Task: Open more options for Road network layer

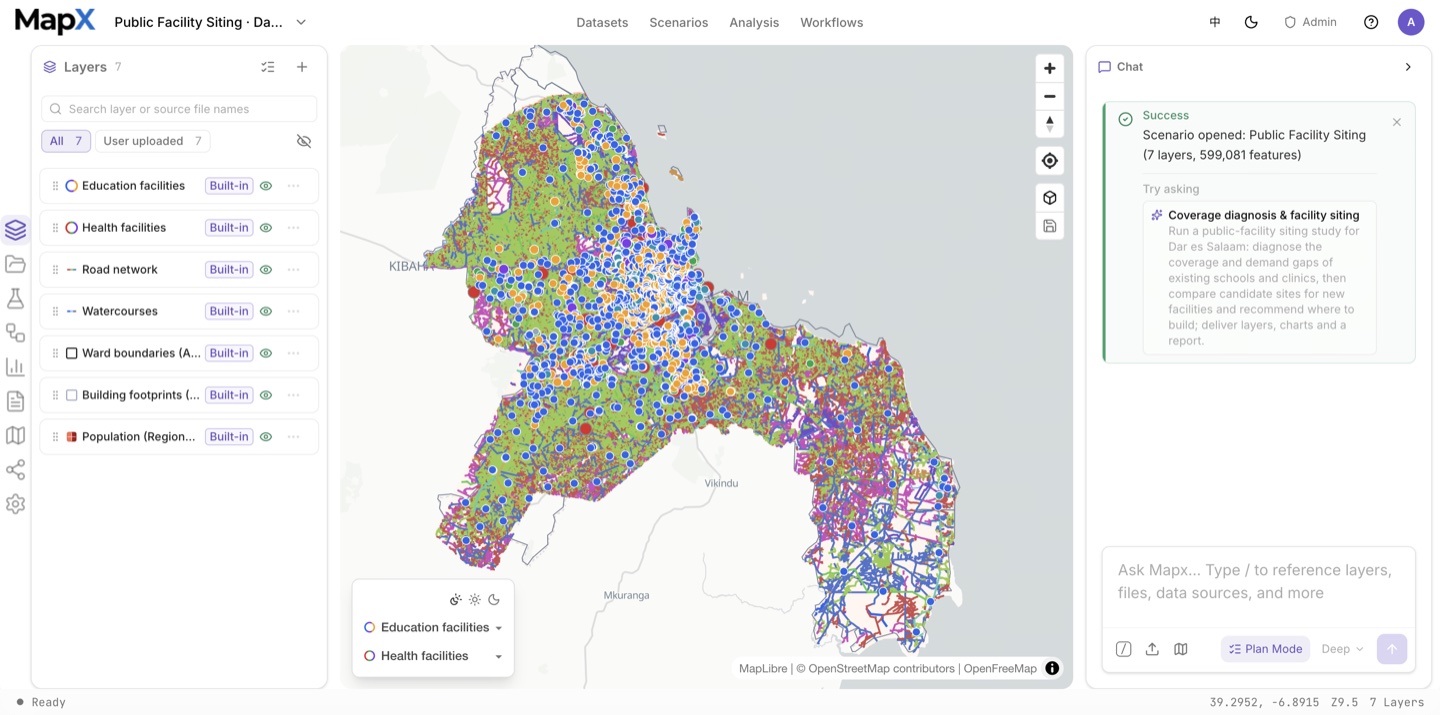Action: [x=294, y=270]
